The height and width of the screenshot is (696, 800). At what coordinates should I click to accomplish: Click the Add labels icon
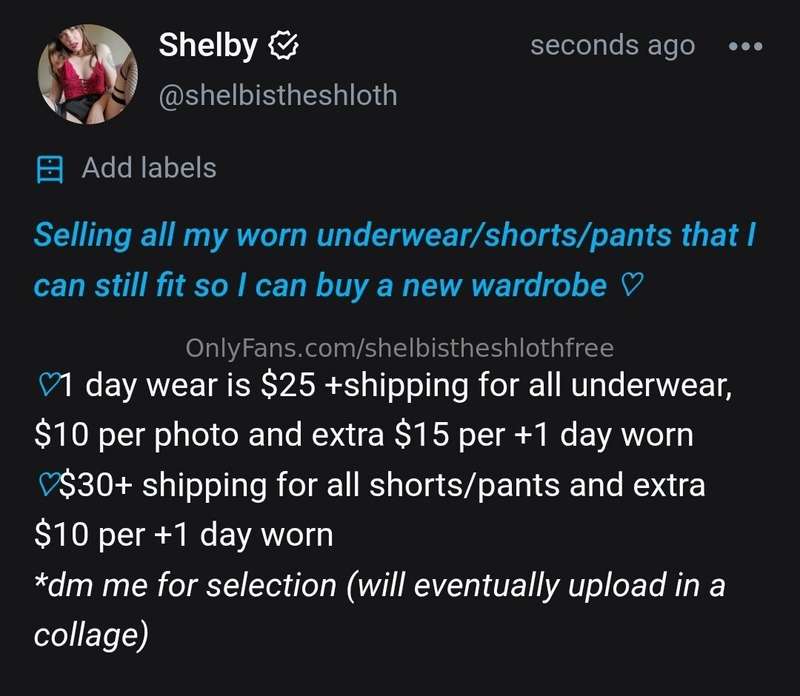click(x=49, y=169)
